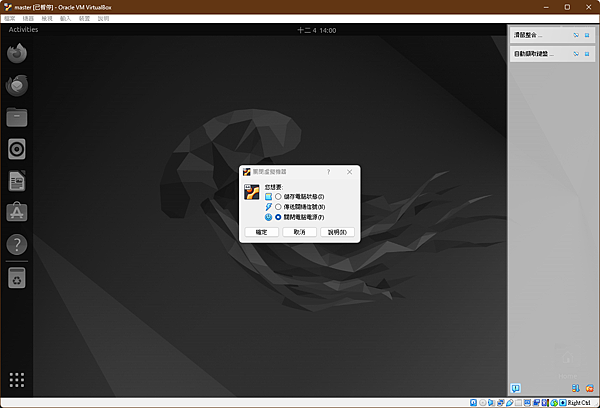Screen dimensions: 600x408
Task: Click the don't-show-again icon on the 自動擷取鍵盤 notification
Action: pyautogui.click(x=576, y=54)
